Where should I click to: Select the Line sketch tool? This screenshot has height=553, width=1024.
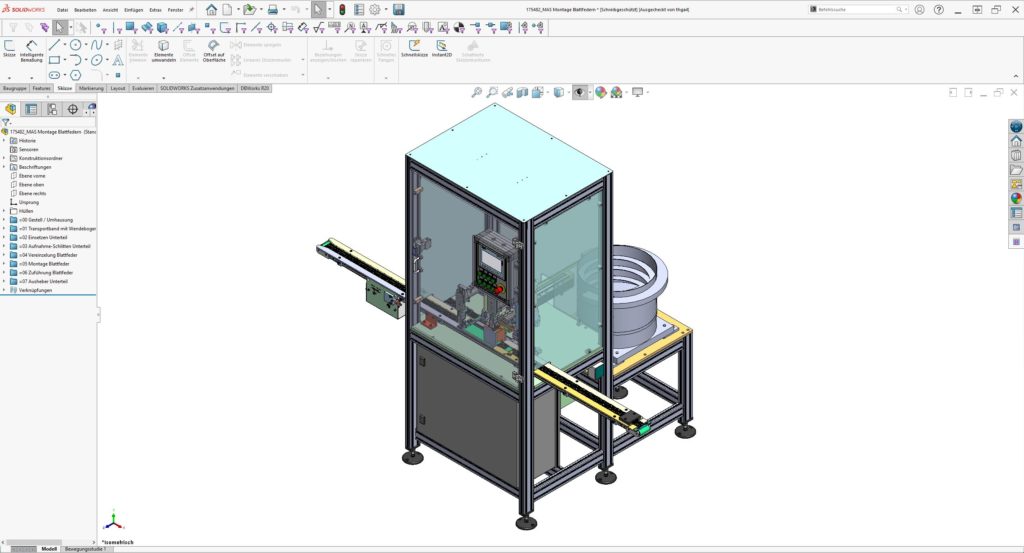(x=54, y=45)
